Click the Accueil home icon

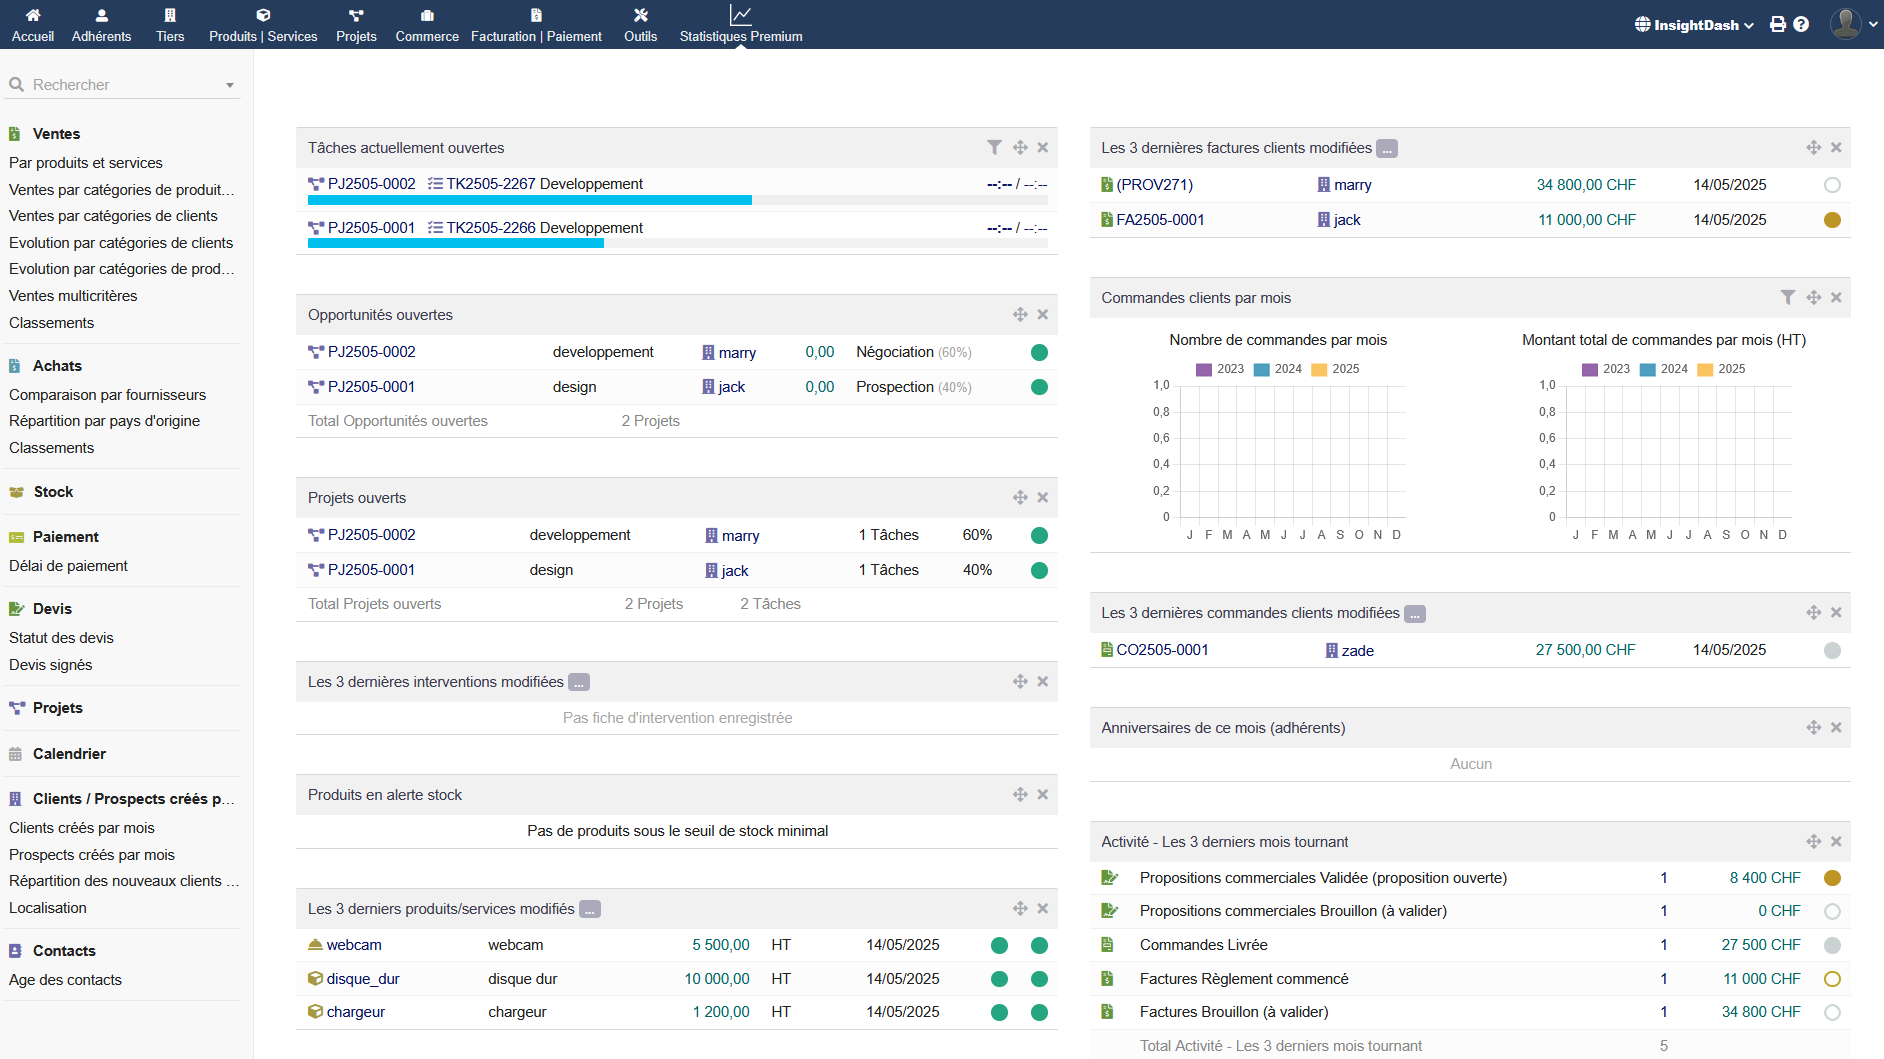click(33, 16)
